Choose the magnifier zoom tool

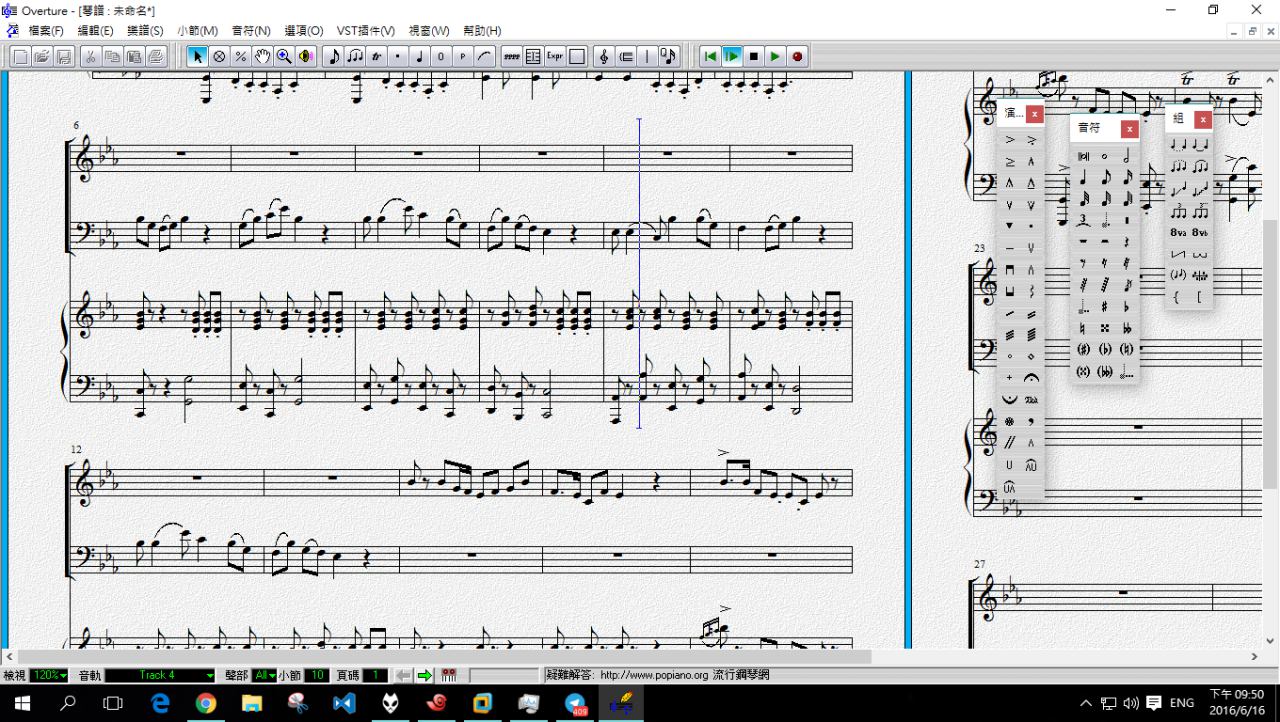[x=284, y=57]
